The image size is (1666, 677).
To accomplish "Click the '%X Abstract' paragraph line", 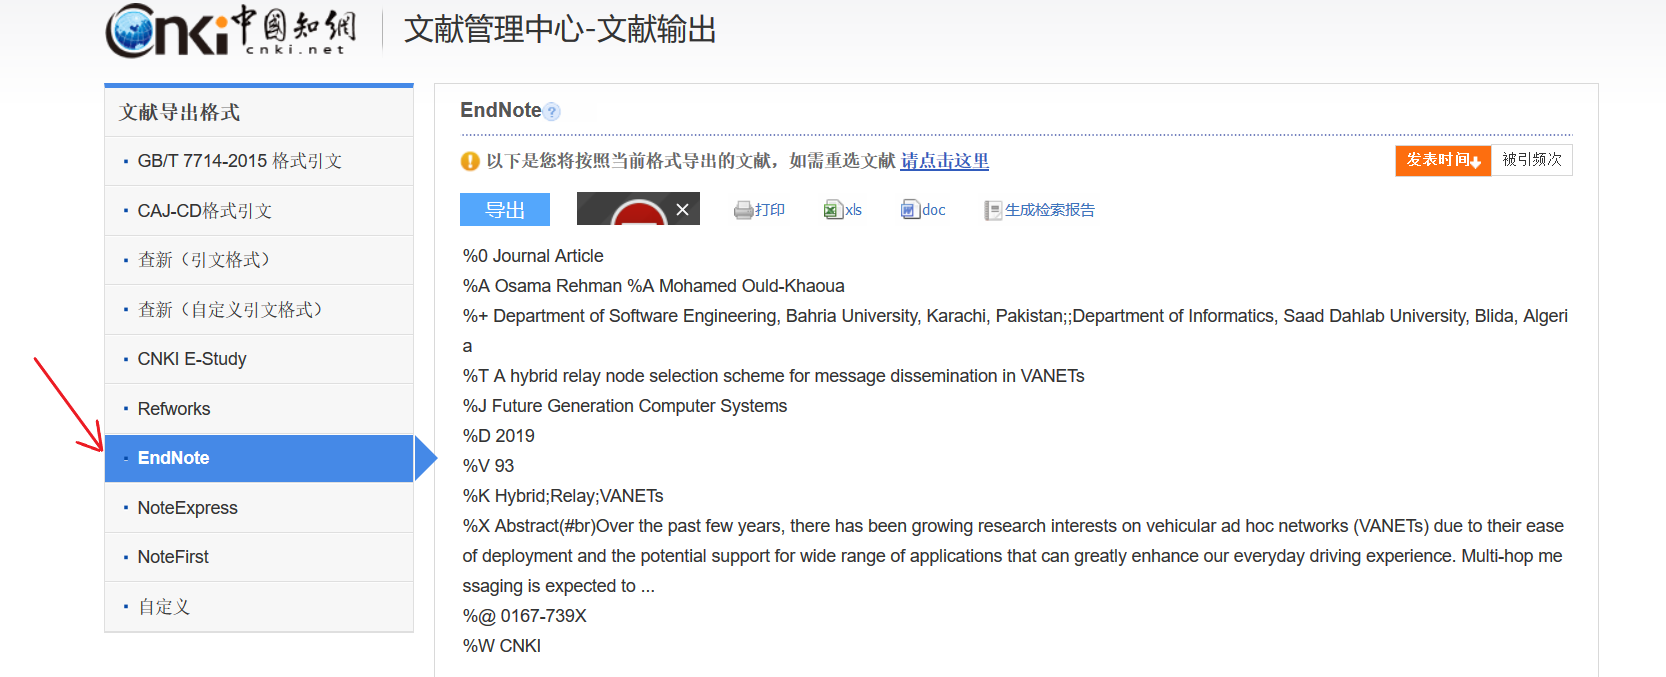I will [1013, 556].
